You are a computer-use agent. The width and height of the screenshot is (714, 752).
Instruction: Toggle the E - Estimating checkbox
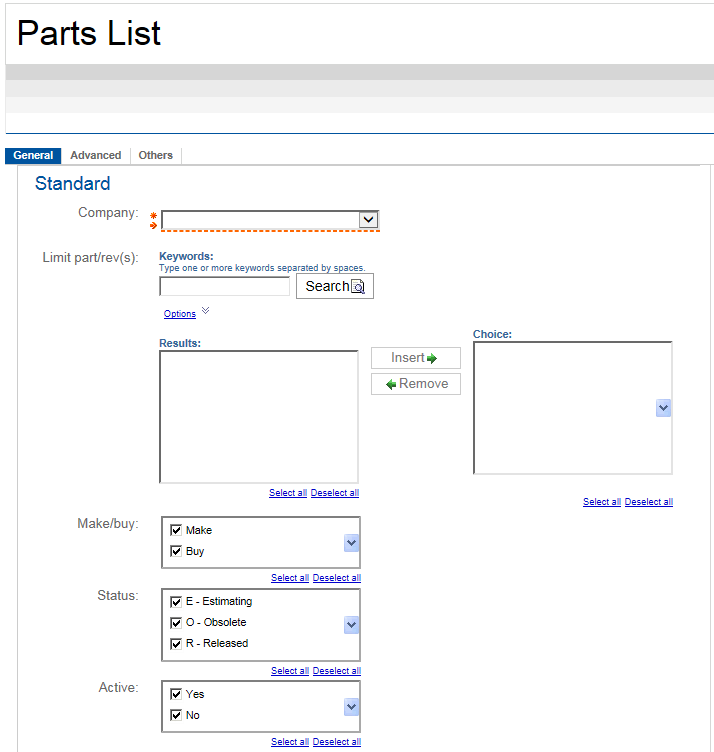click(x=177, y=601)
